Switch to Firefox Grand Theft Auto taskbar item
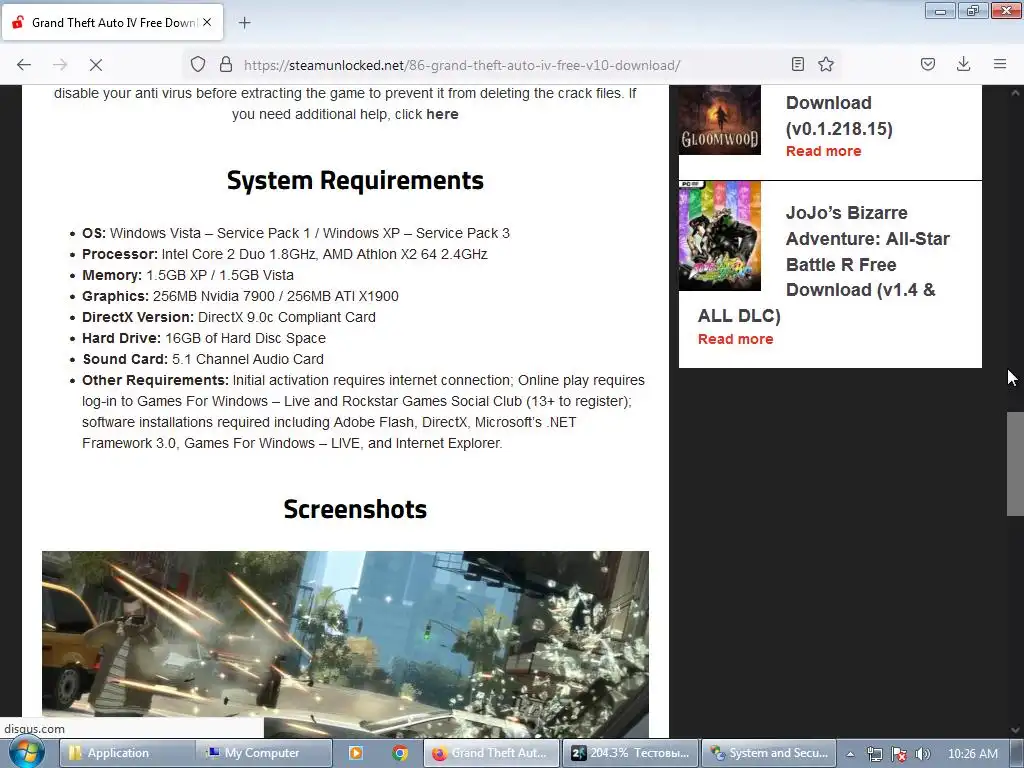This screenshot has height=768, width=1024. [491, 753]
